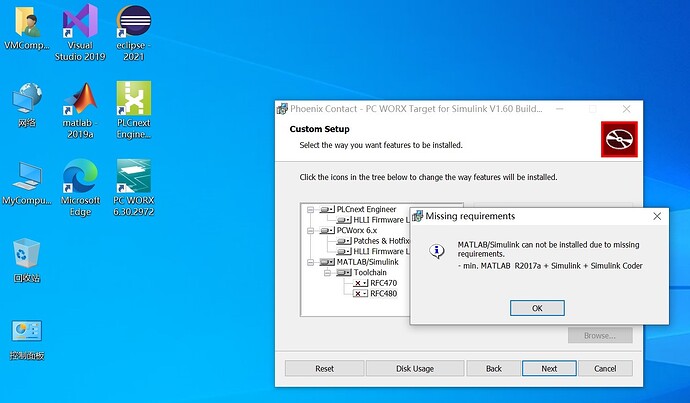The height and width of the screenshot is (403, 690).
Task: Open Patches & Hotfix feature install-state dropdown
Action: pos(344,241)
